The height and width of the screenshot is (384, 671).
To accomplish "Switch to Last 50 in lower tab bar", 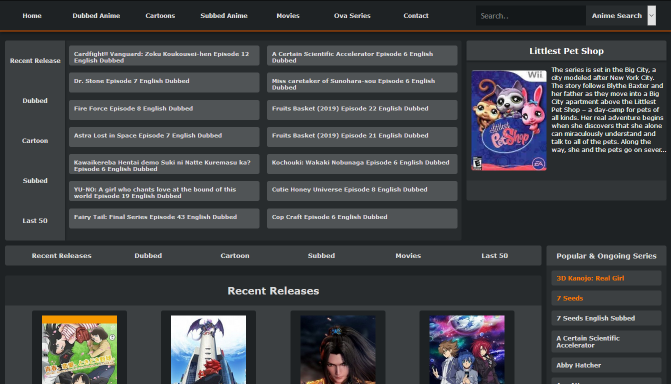I will click(495, 256).
